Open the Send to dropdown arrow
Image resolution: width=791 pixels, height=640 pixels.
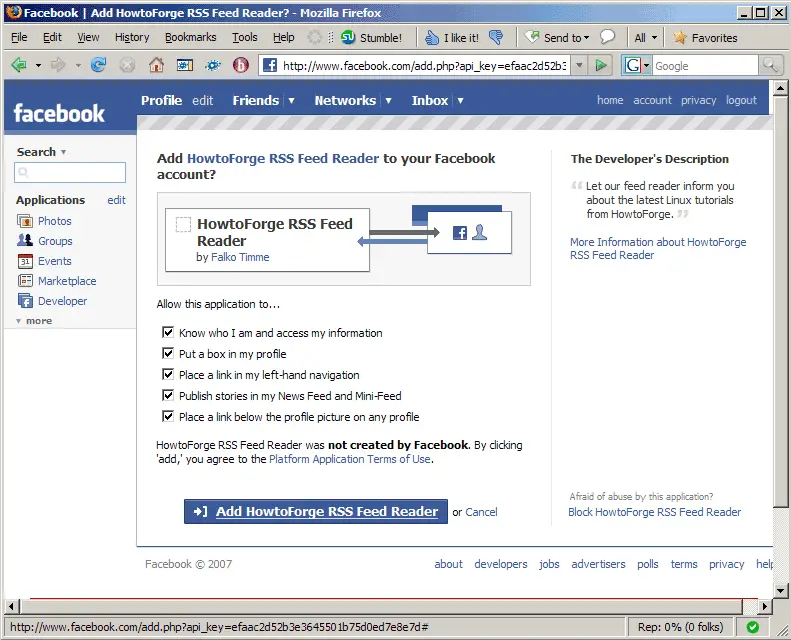(586, 38)
